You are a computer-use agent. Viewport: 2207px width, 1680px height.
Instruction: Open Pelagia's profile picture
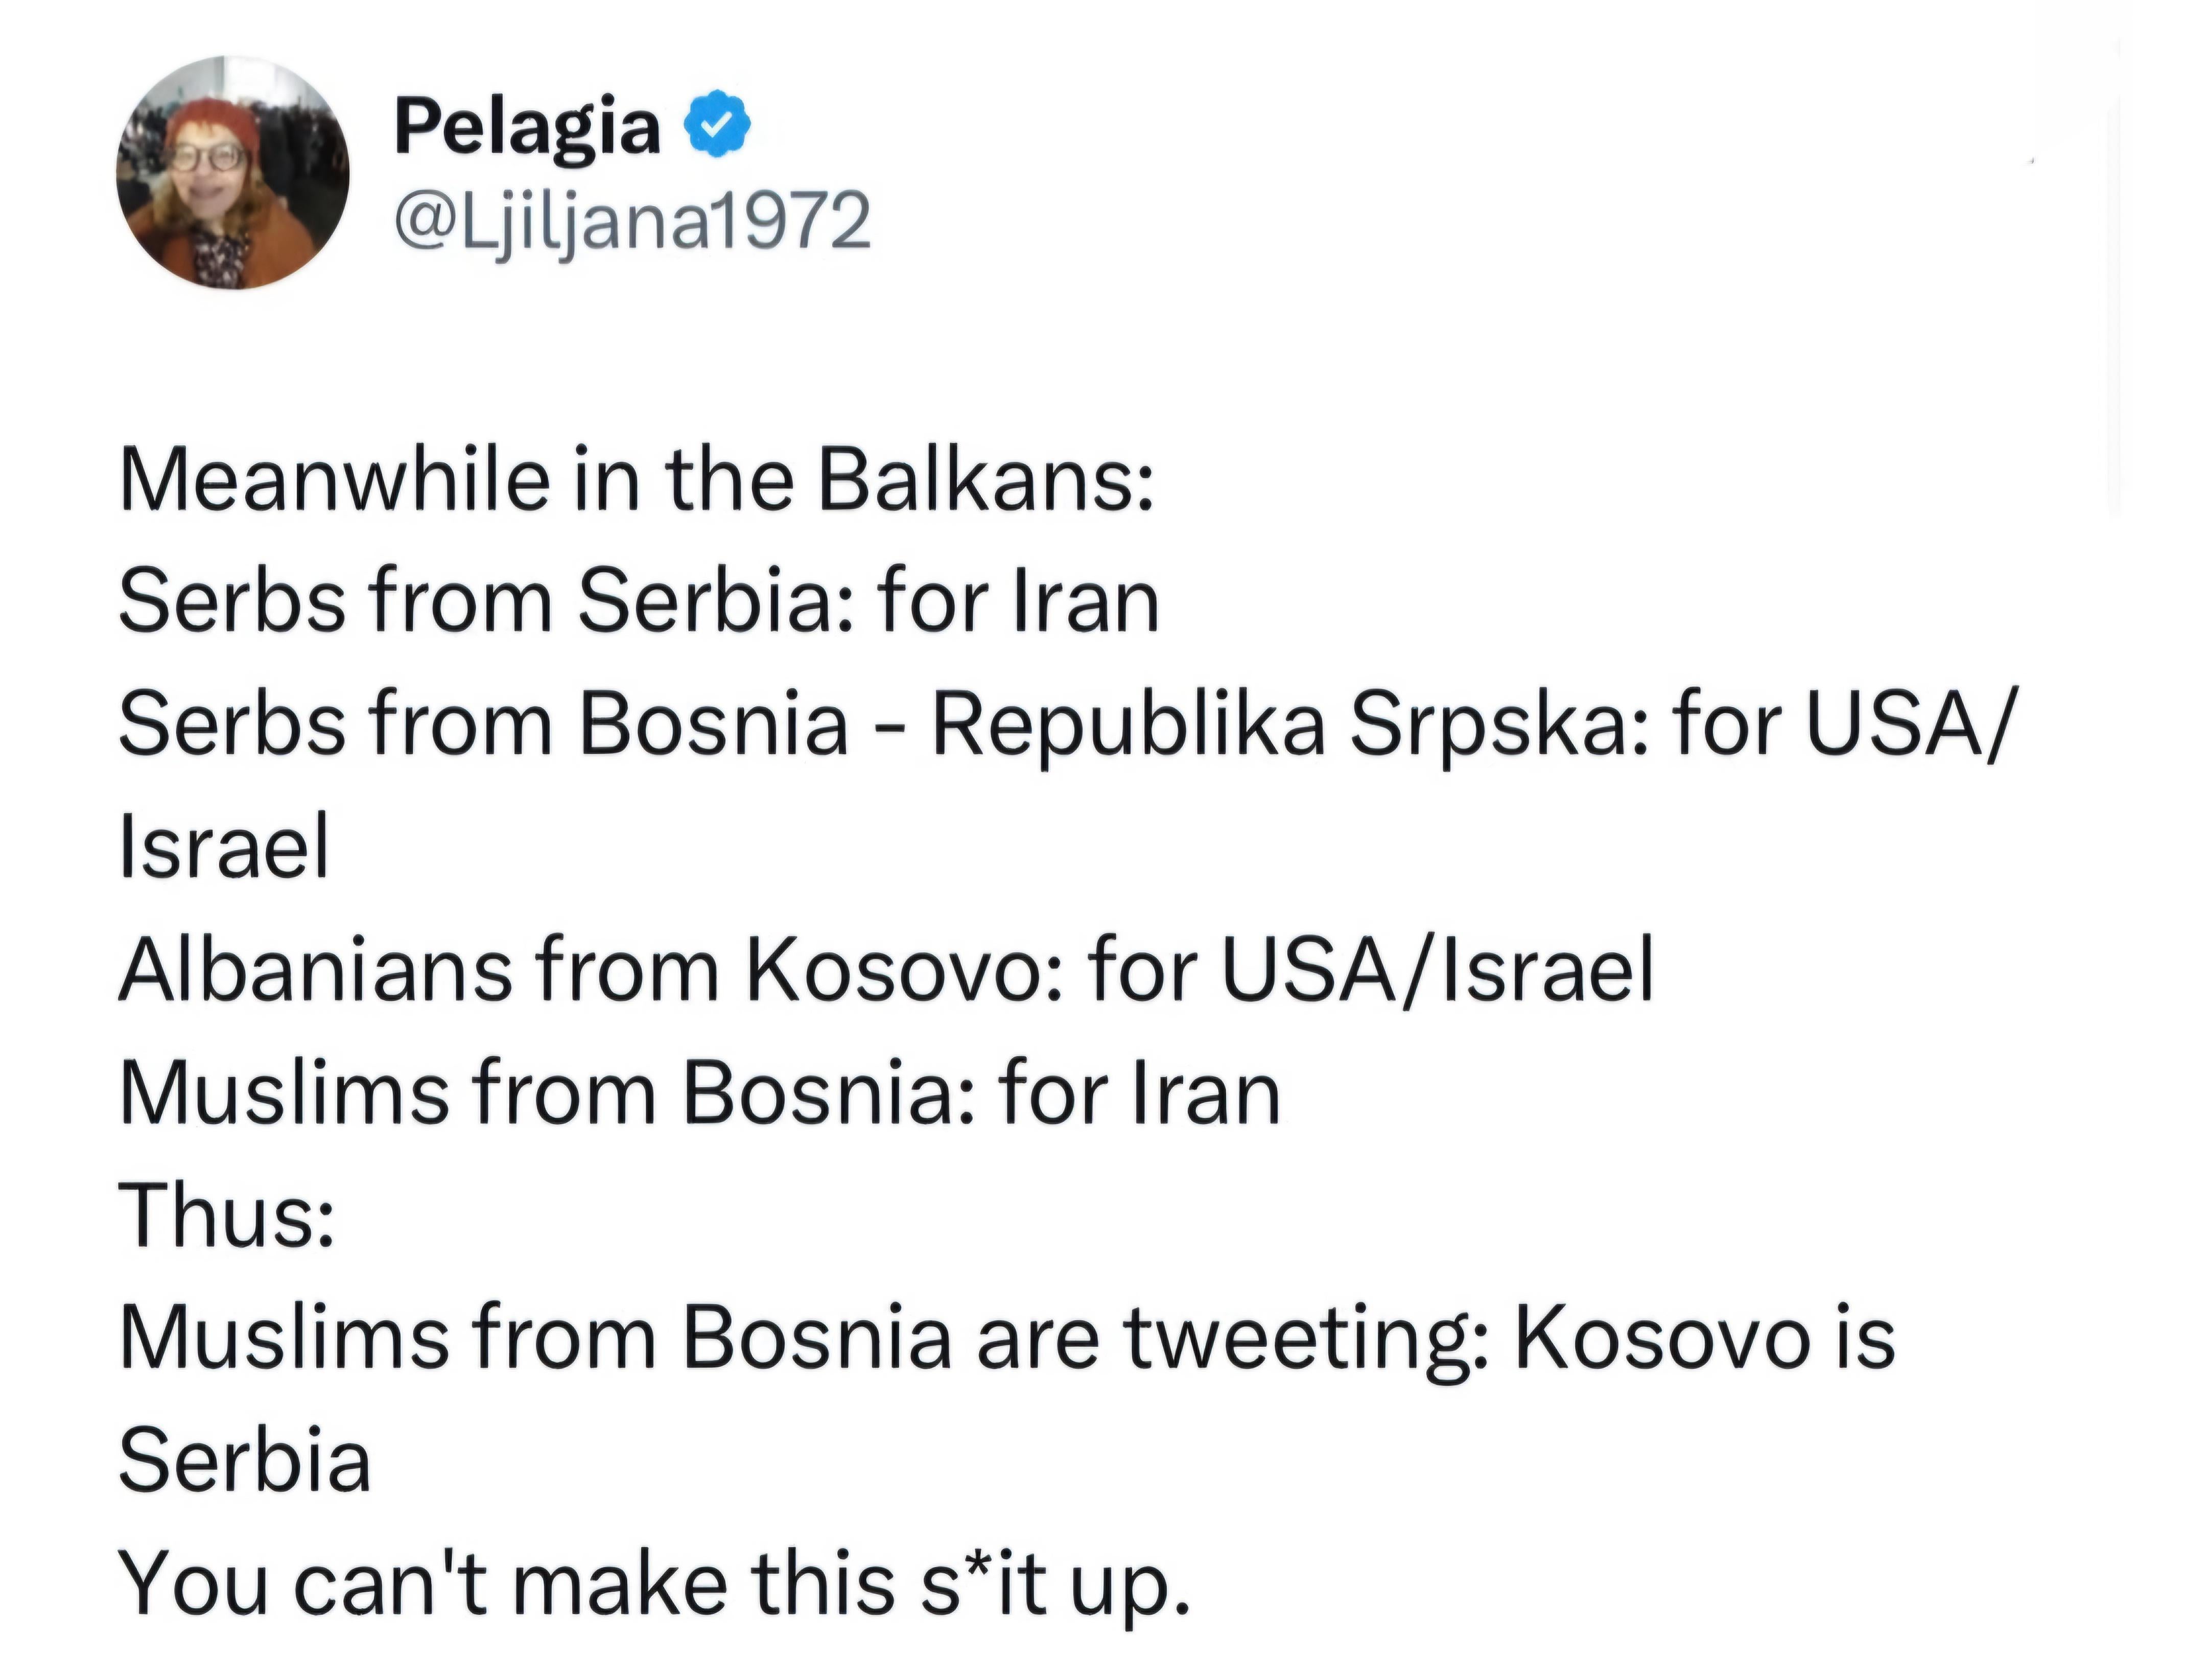[x=232, y=172]
